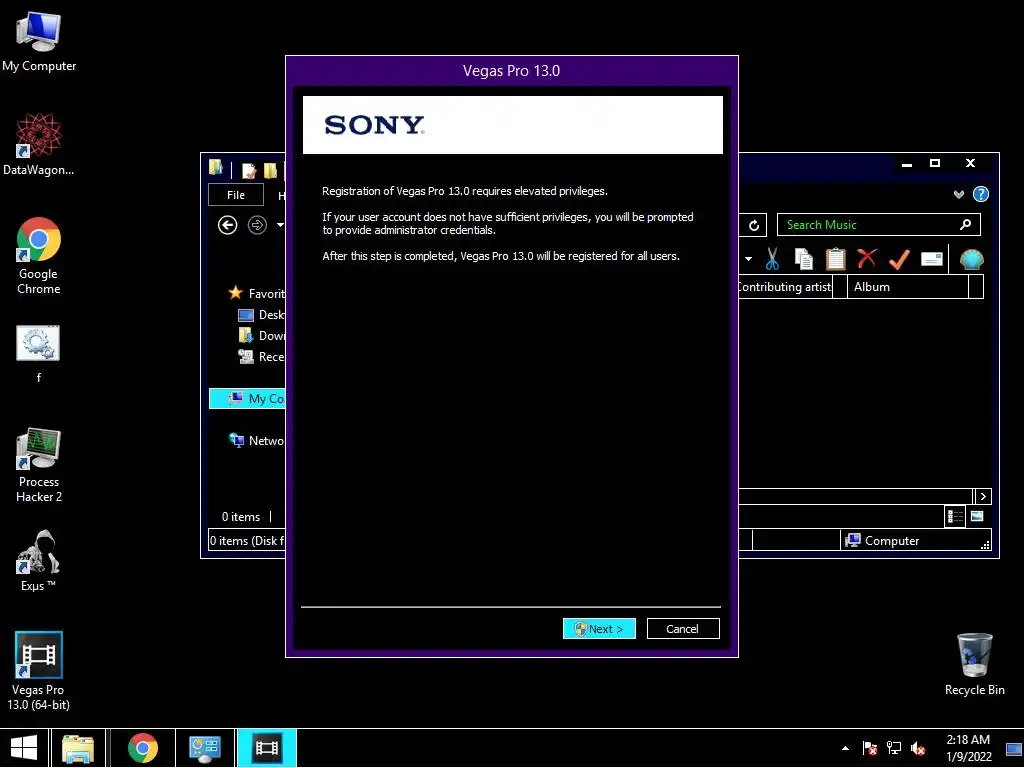Cancel the Vegas Pro 13.0 registration

tap(682, 628)
